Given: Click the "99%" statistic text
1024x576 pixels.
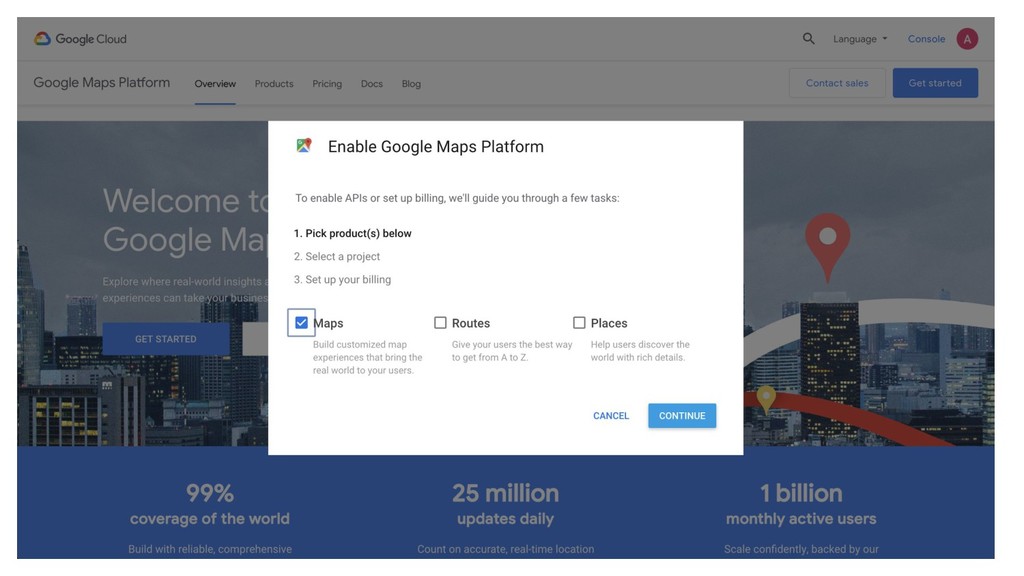Looking at the screenshot, I should click(x=210, y=493).
